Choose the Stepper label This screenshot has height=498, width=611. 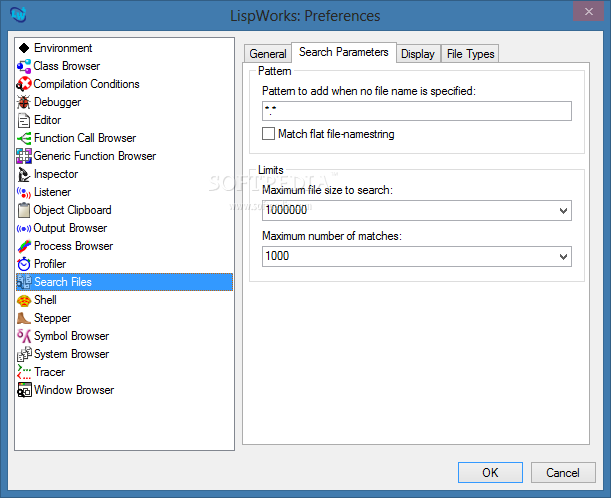point(53,318)
